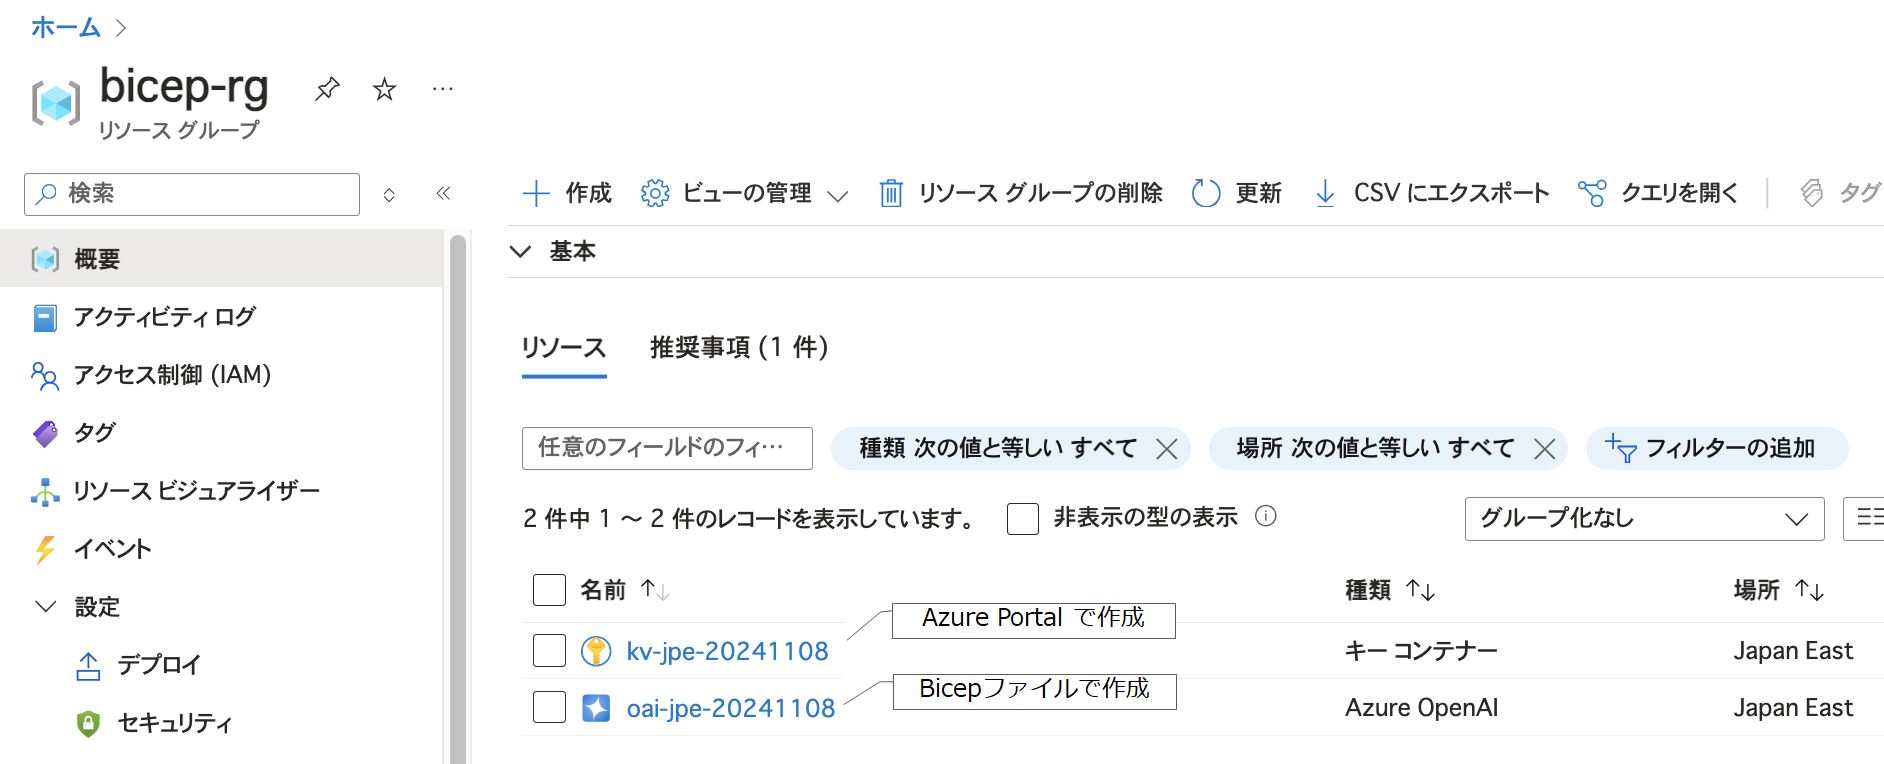Click the open query icon
This screenshot has height=764, width=1884.
point(1592,193)
